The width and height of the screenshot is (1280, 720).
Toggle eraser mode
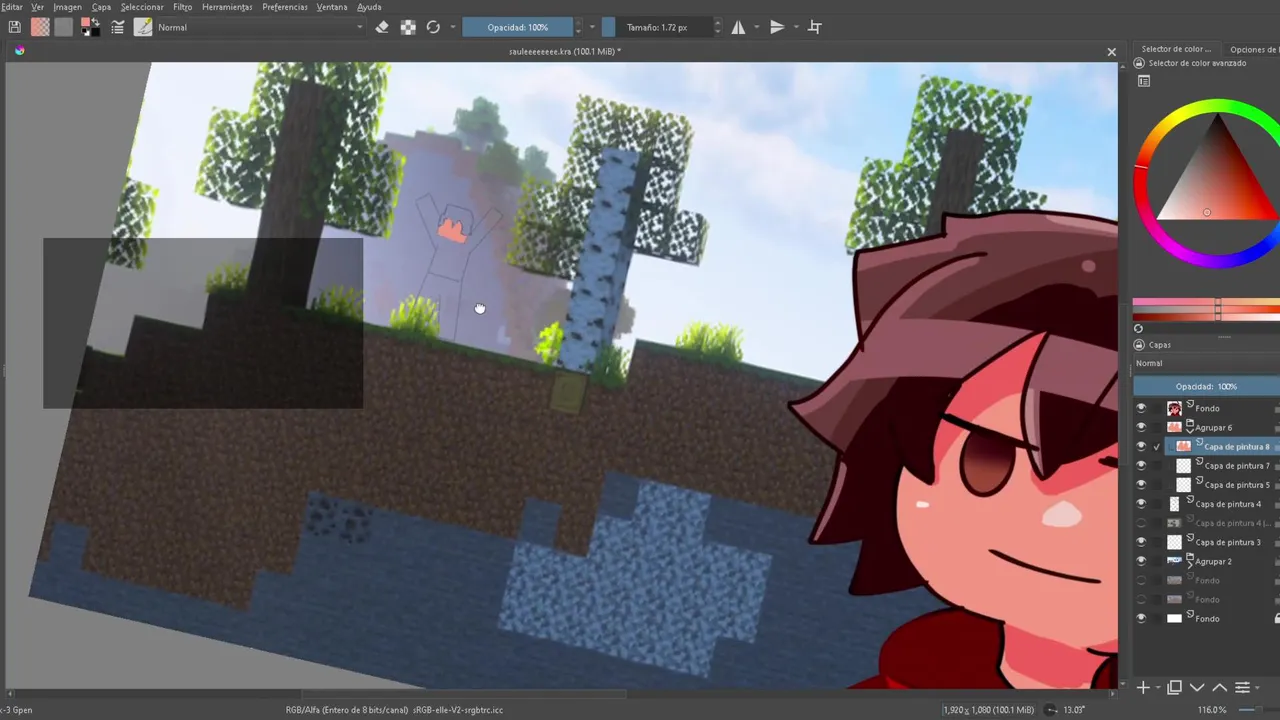(382, 28)
